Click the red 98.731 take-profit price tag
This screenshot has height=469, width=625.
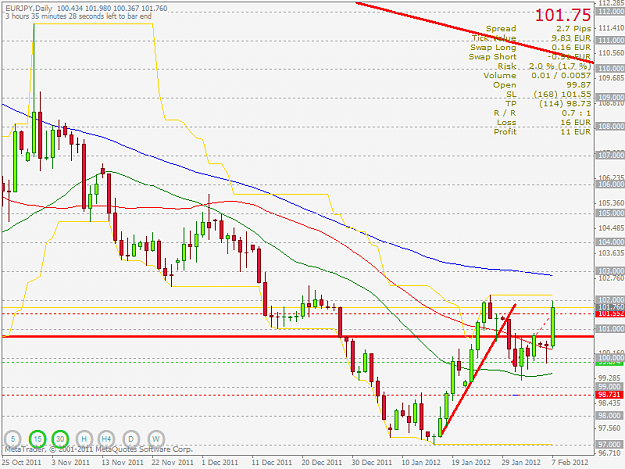pos(610,395)
